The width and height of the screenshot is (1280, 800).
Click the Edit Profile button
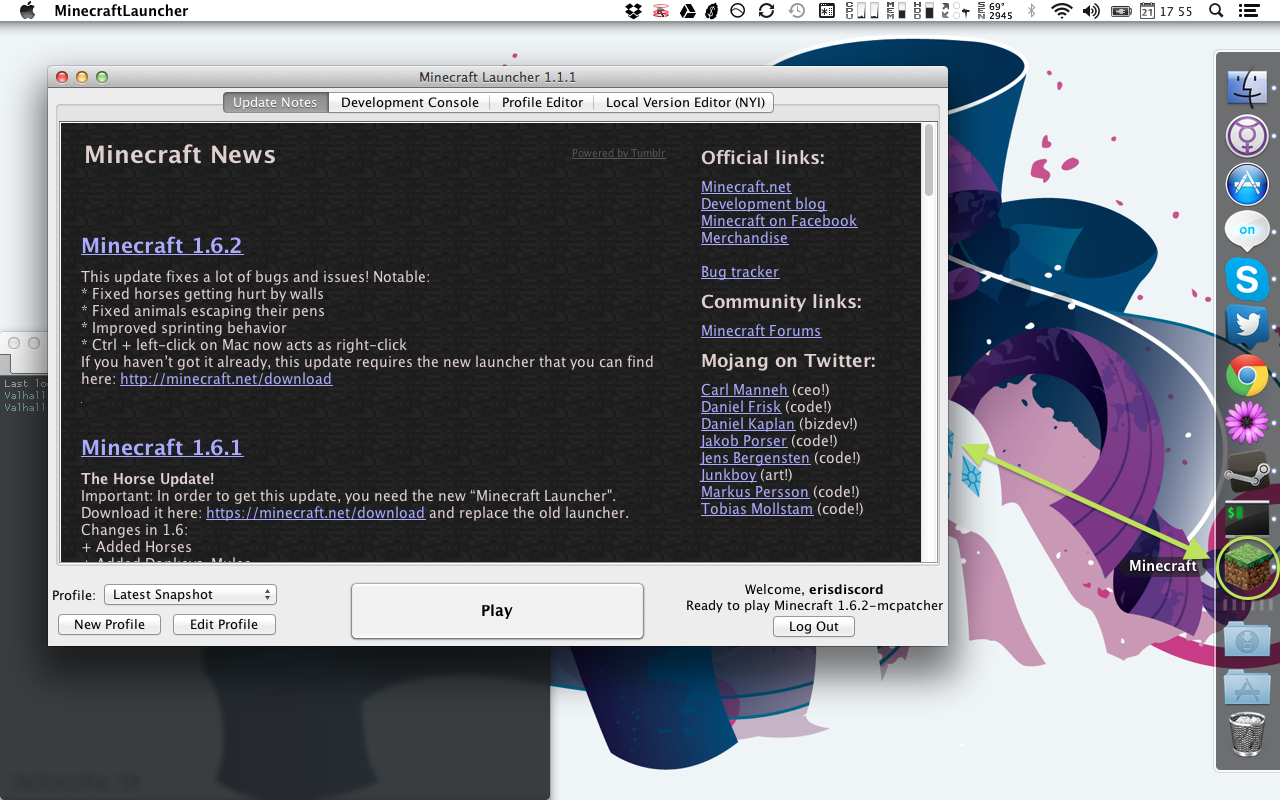(224, 625)
